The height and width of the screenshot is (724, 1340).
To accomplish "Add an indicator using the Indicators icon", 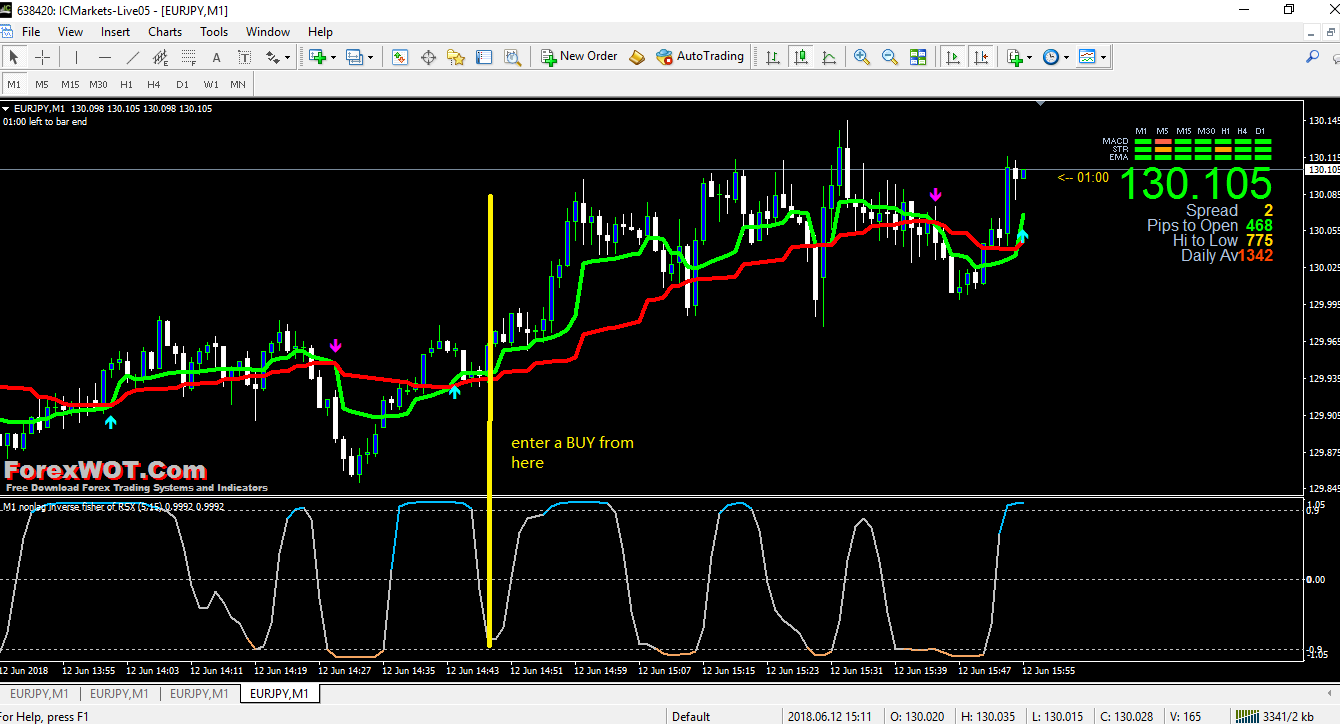I will click(x=1015, y=57).
